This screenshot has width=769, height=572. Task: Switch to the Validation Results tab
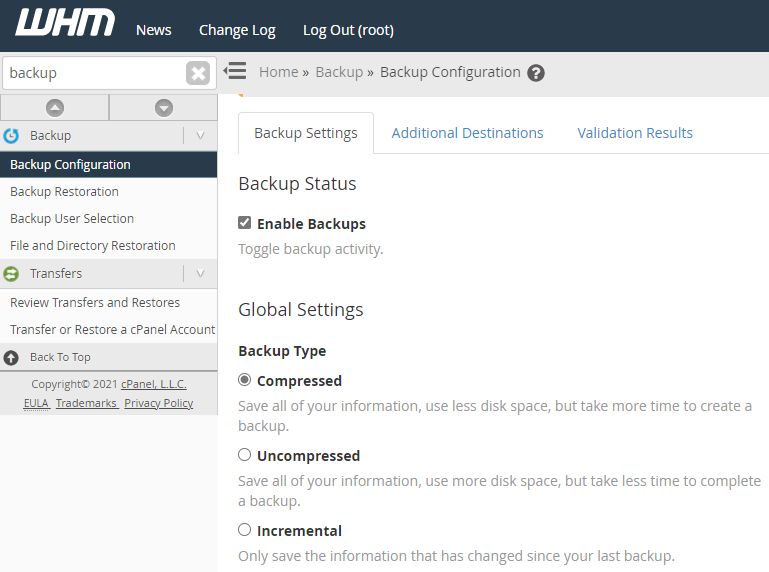[635, 133]
